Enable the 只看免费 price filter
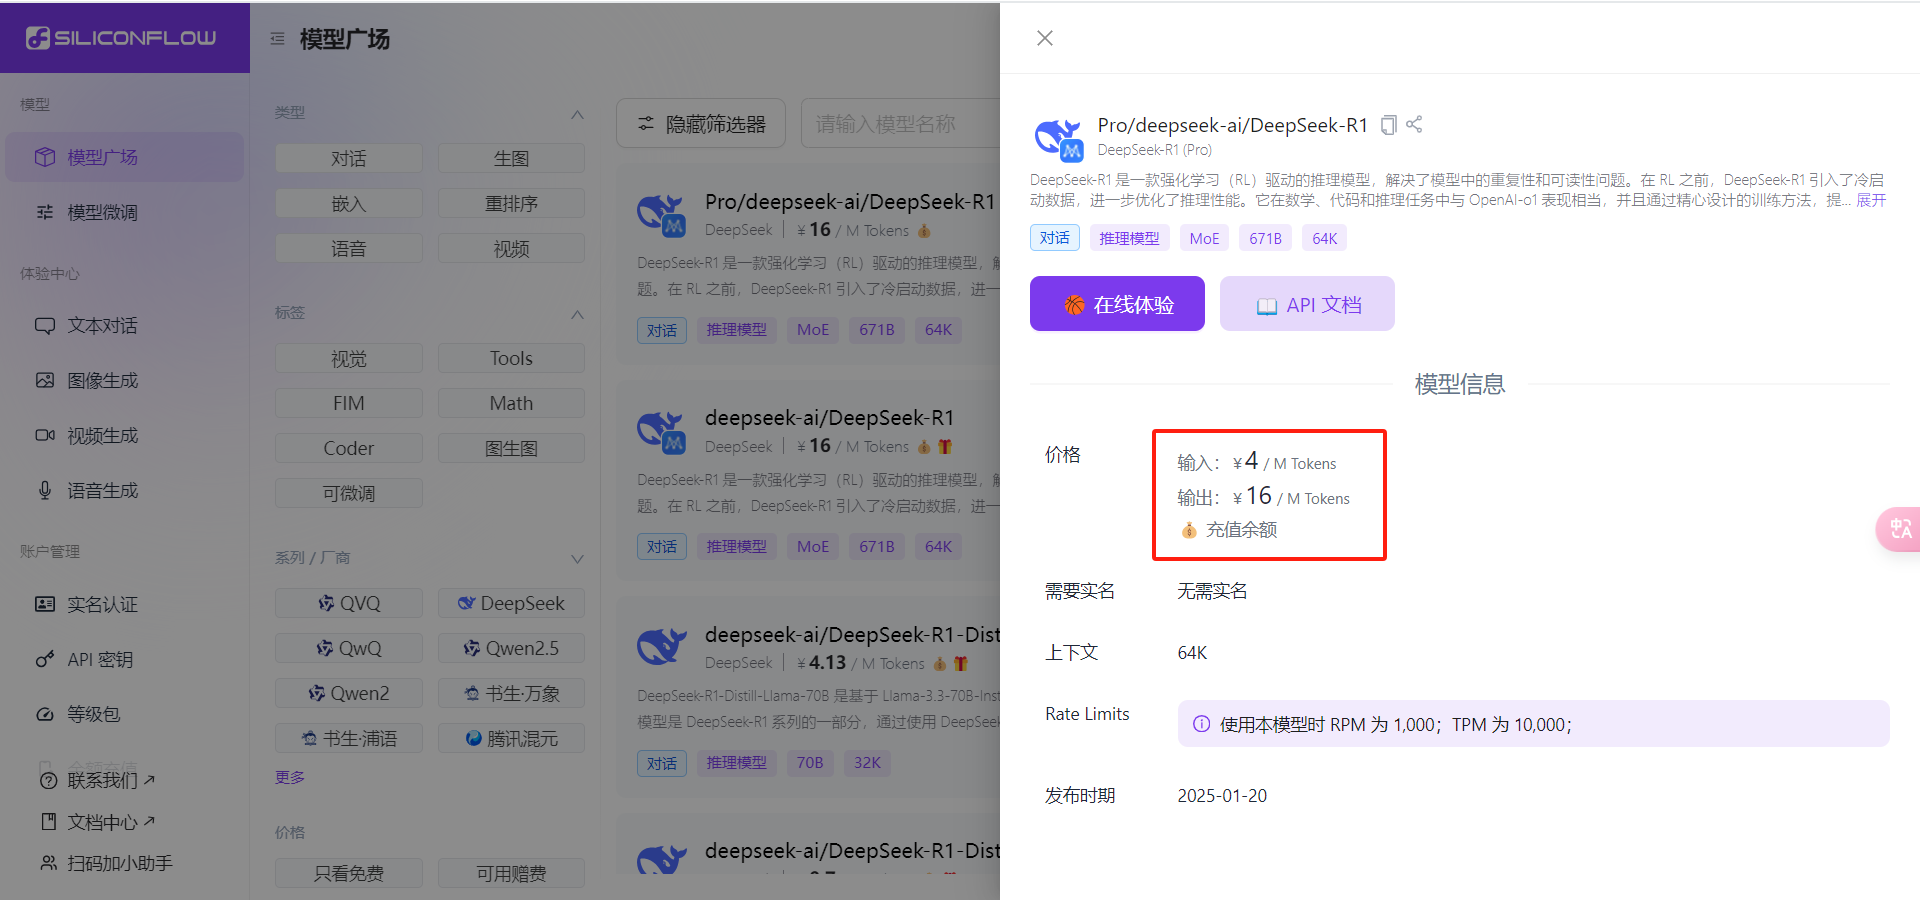1920x900 pixels. point(348,873)
